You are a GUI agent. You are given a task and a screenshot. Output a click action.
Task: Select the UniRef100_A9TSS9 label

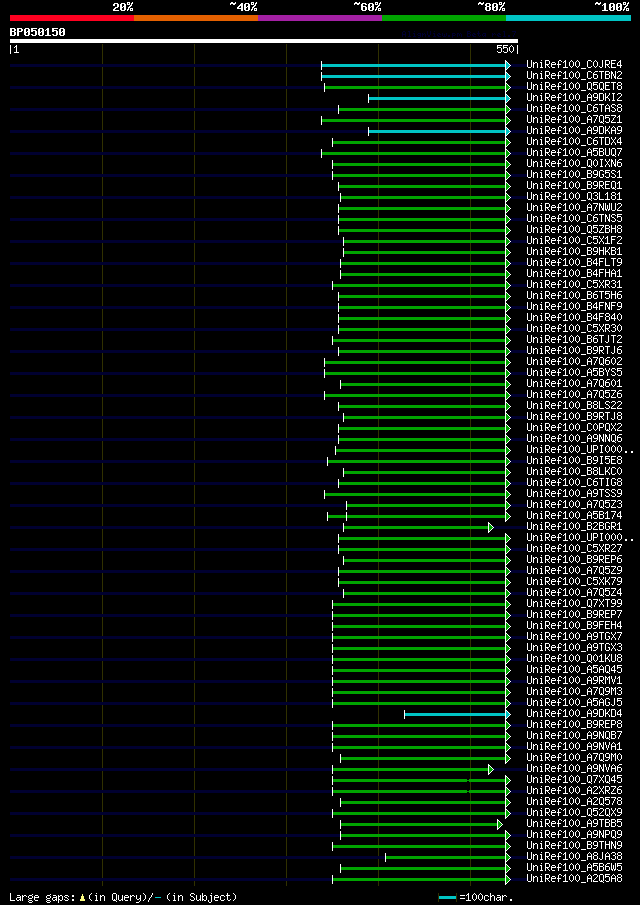[x=574, y=493]
